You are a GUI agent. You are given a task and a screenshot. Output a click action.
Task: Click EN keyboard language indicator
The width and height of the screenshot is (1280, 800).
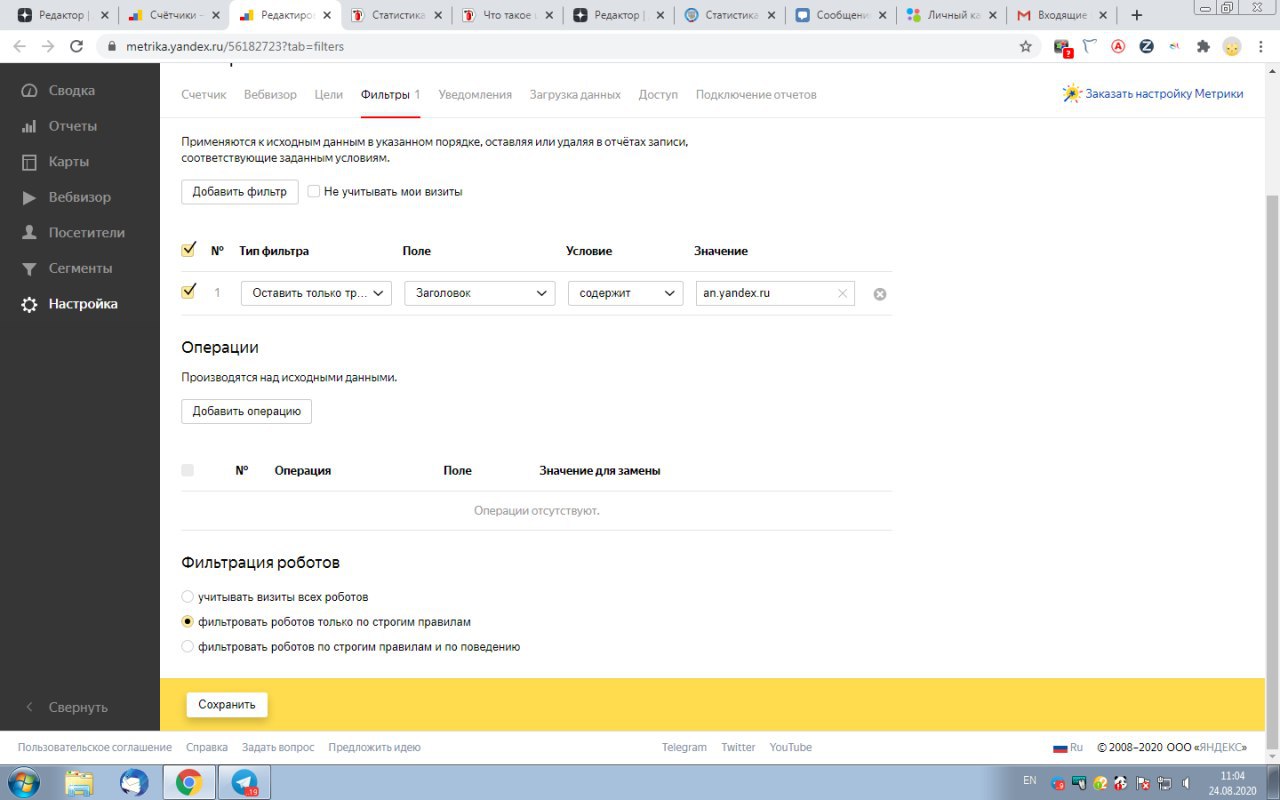pos(1030,780)
